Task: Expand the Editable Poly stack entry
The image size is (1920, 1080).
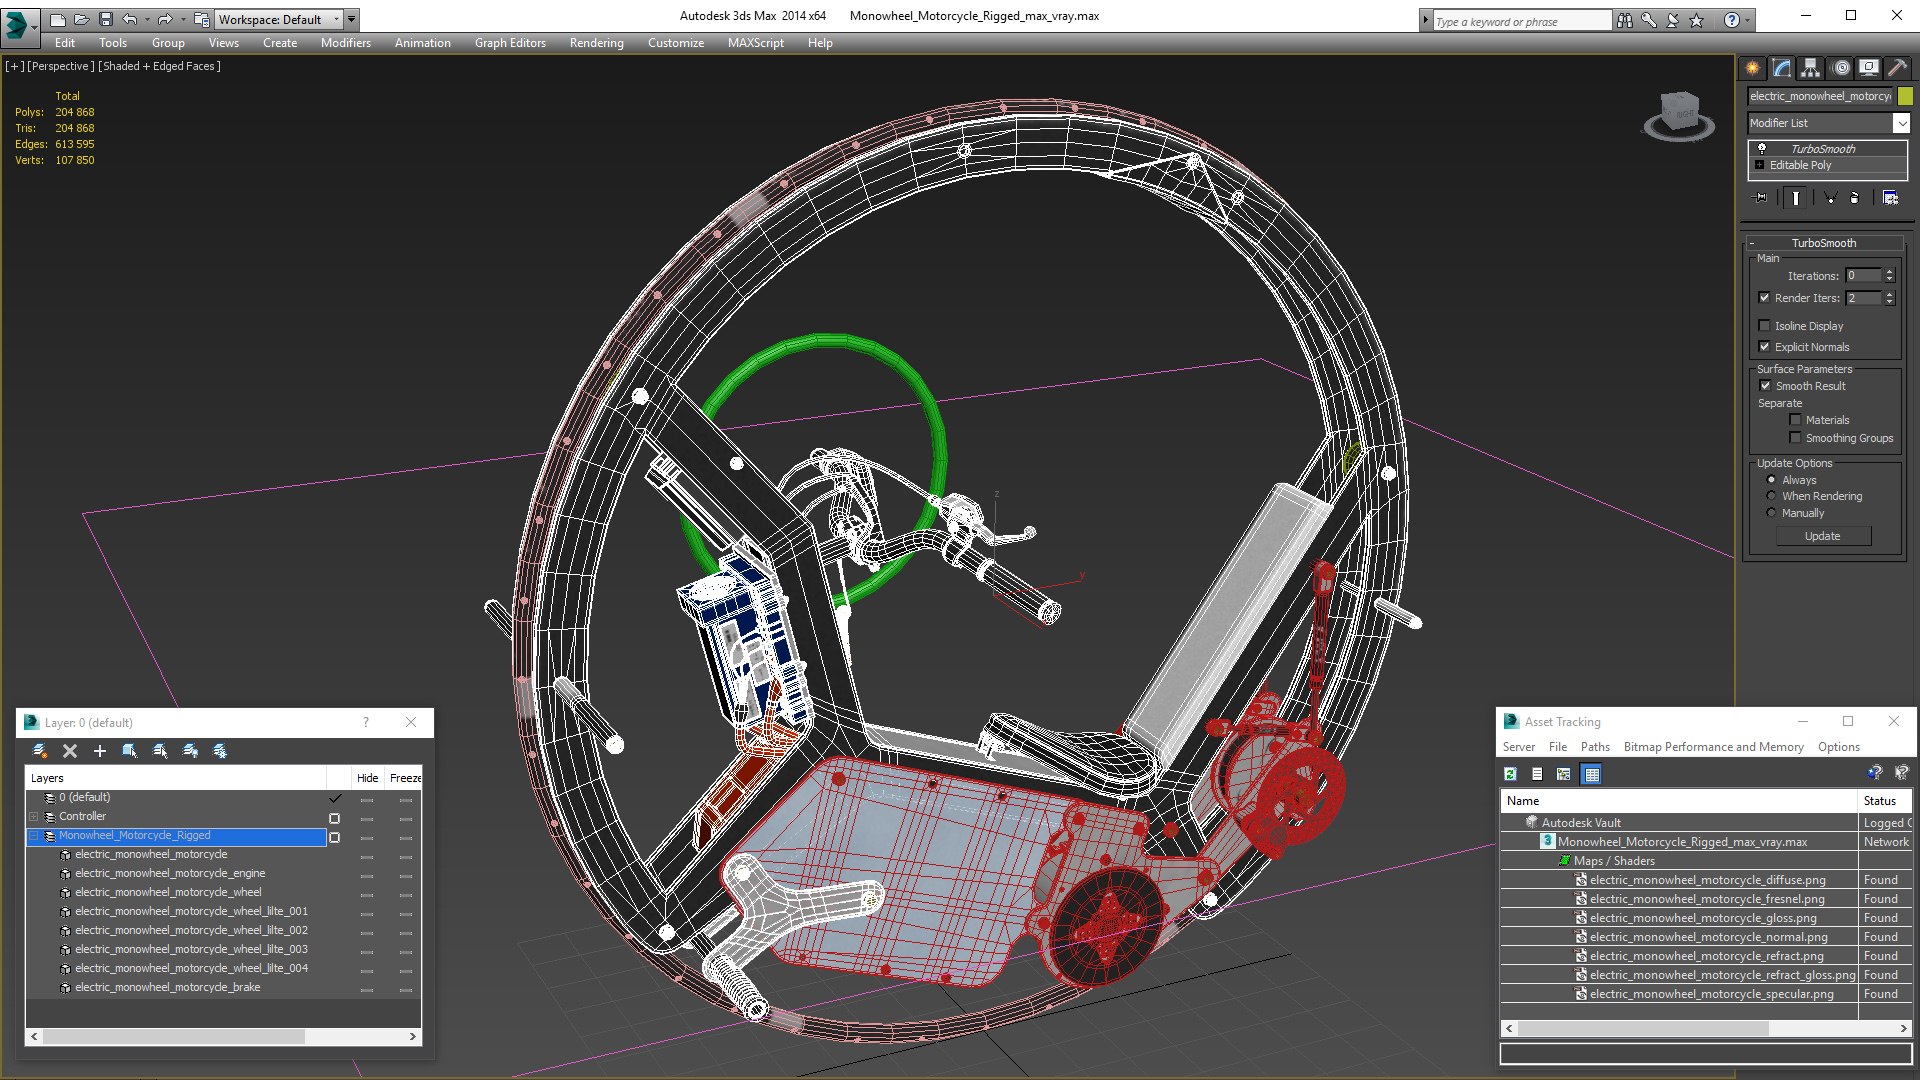Action: coord(1759,165)
